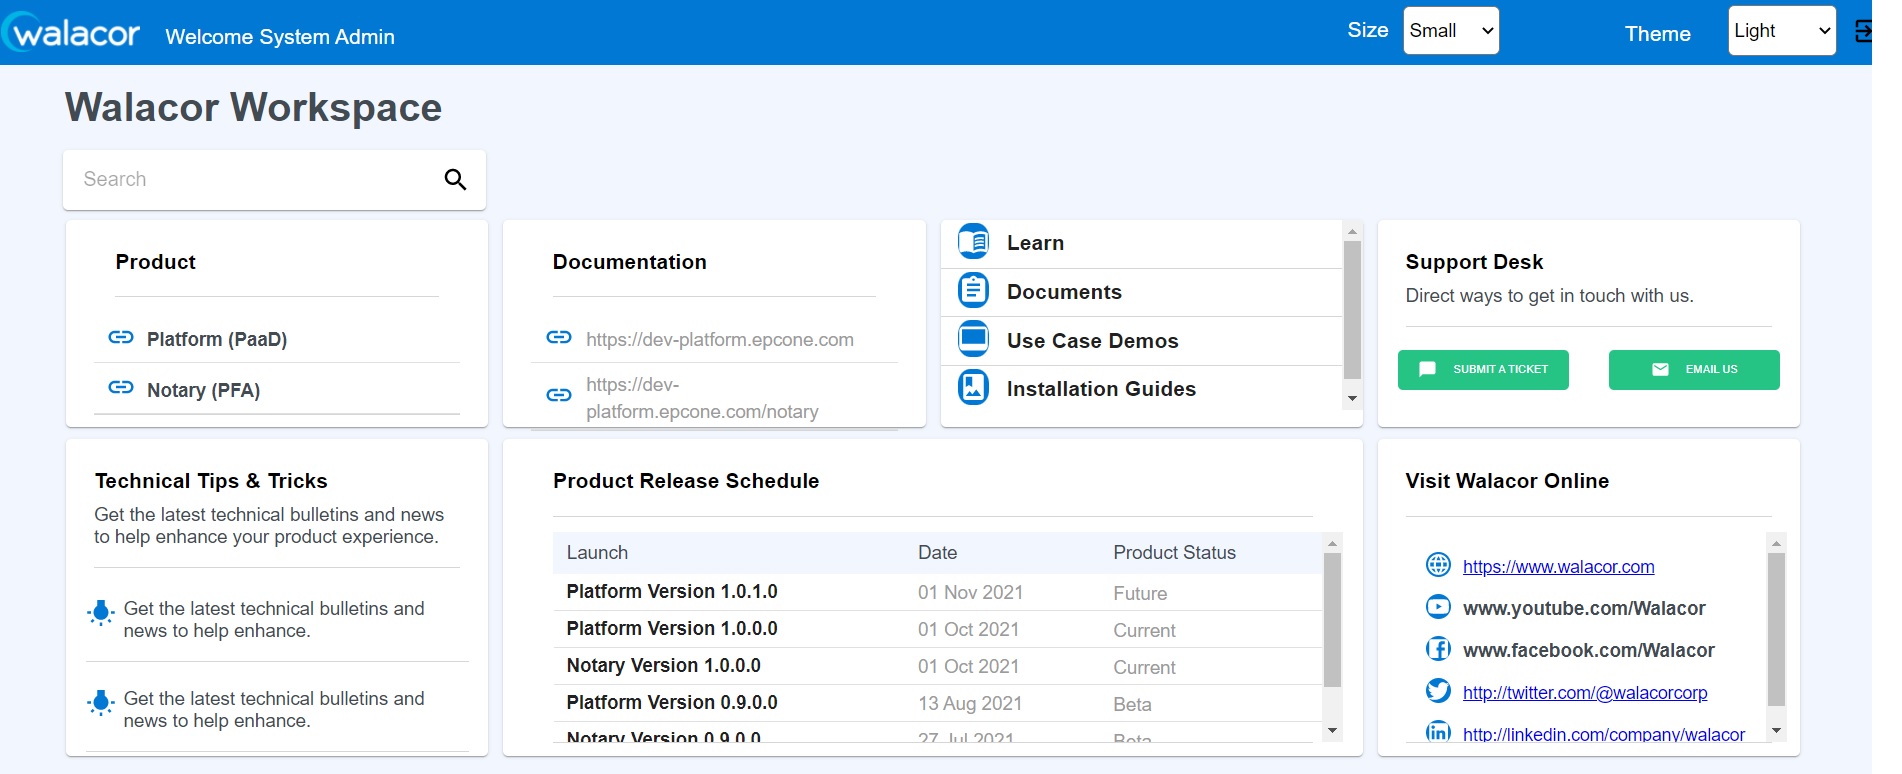
Task: Click the Visit Walacor Online scroll-up arrow
Action: pyautogui.click(x=1776, y=543)
